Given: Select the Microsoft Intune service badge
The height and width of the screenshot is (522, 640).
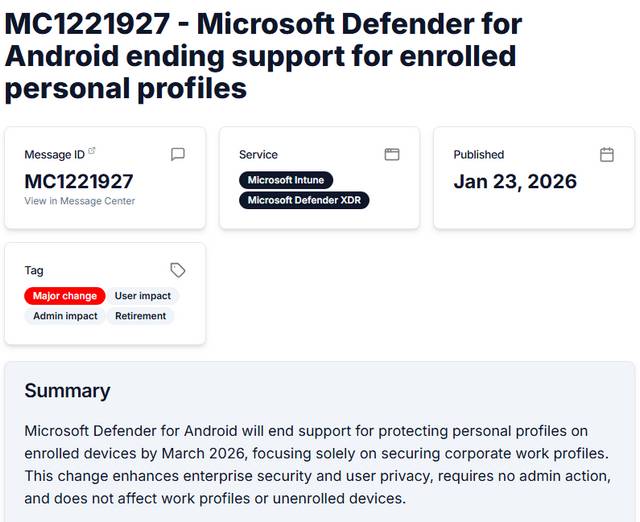Looking at the screenshot, I should (286, 180).
